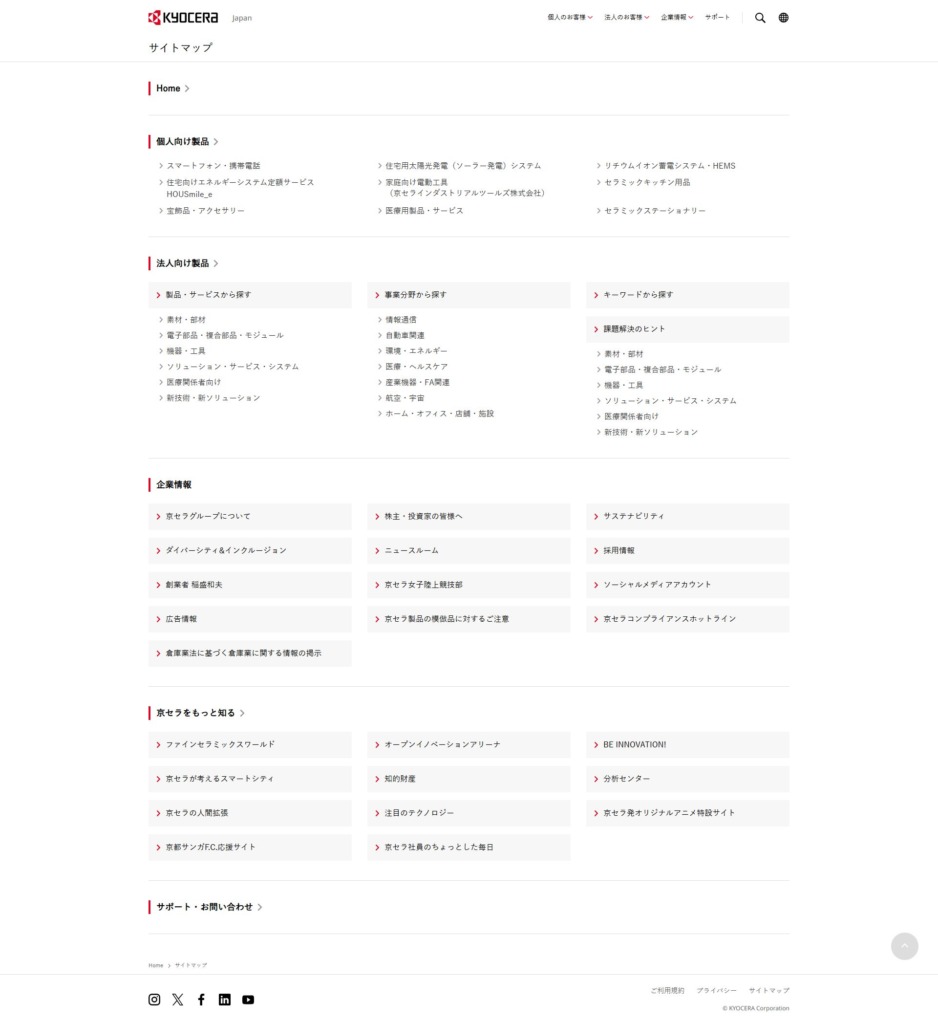
Task: Click the scroll-to-top round button
Action: [904, 946]
